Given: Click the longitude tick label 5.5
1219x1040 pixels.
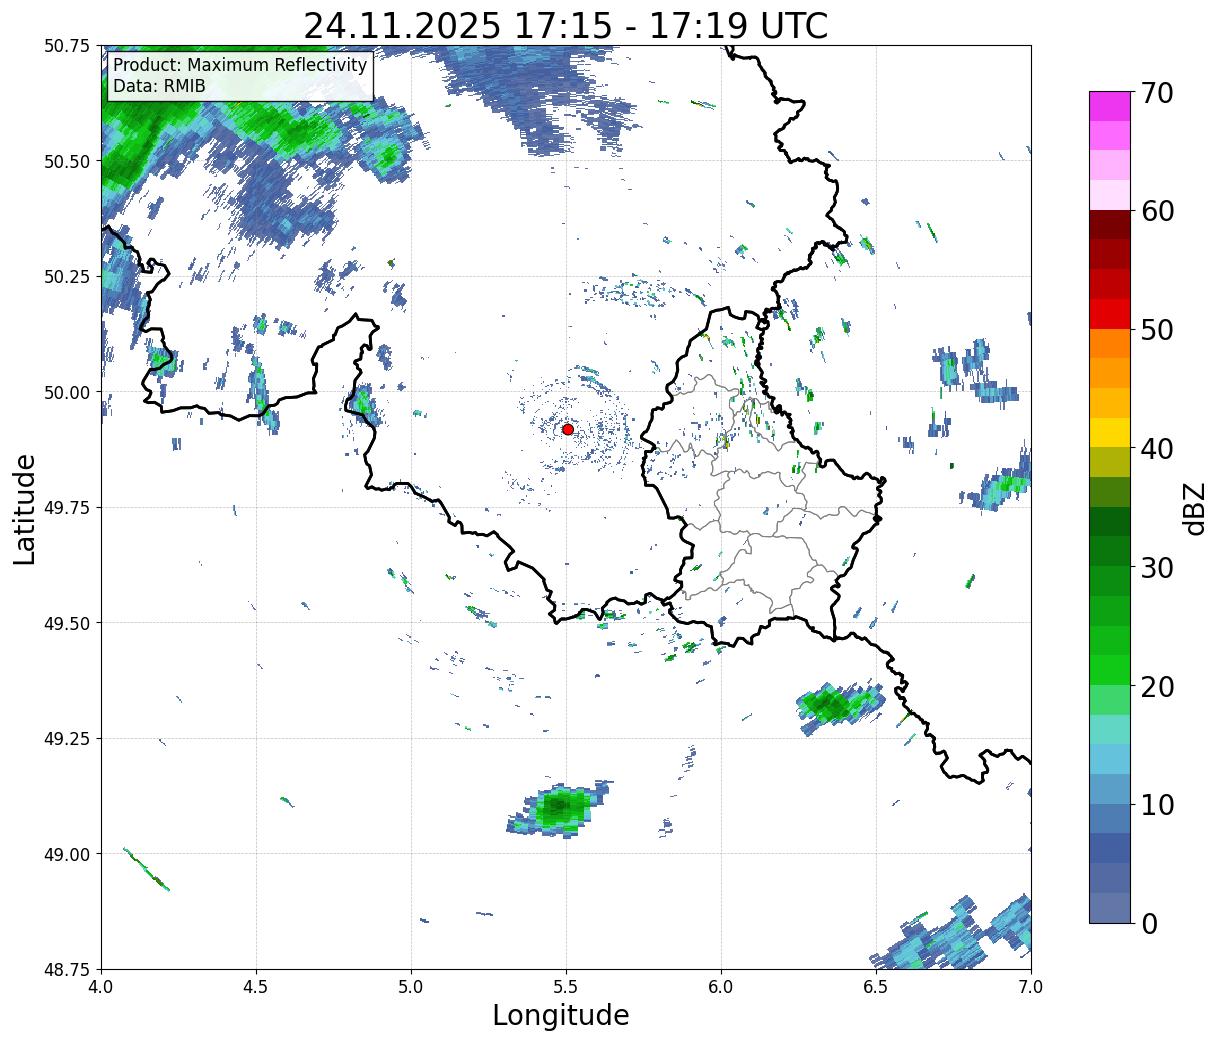Looking at the screenshot, I should [566, 986].
